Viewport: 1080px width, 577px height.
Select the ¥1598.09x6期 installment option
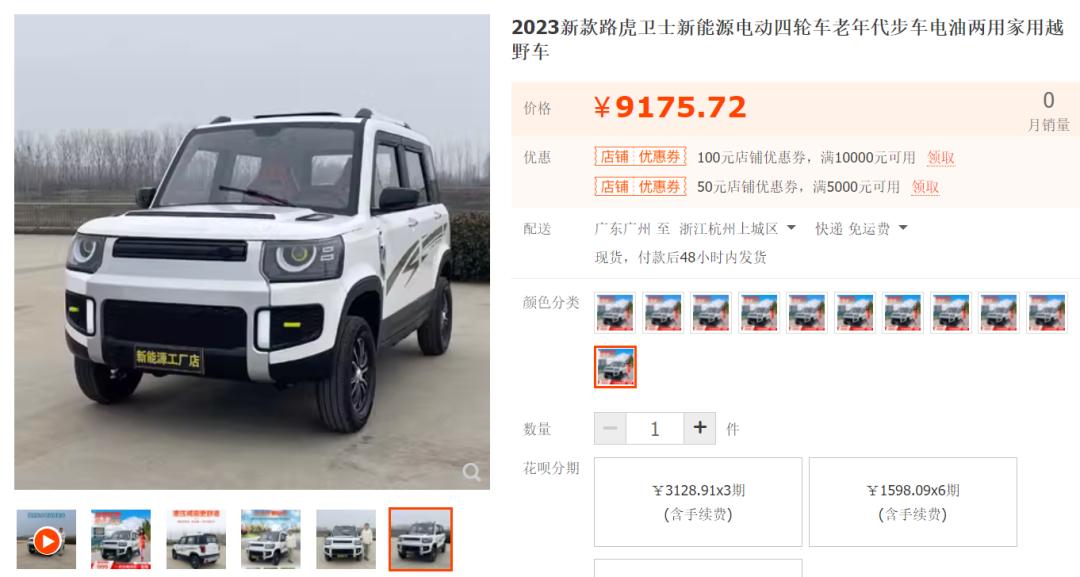point(913,502)
